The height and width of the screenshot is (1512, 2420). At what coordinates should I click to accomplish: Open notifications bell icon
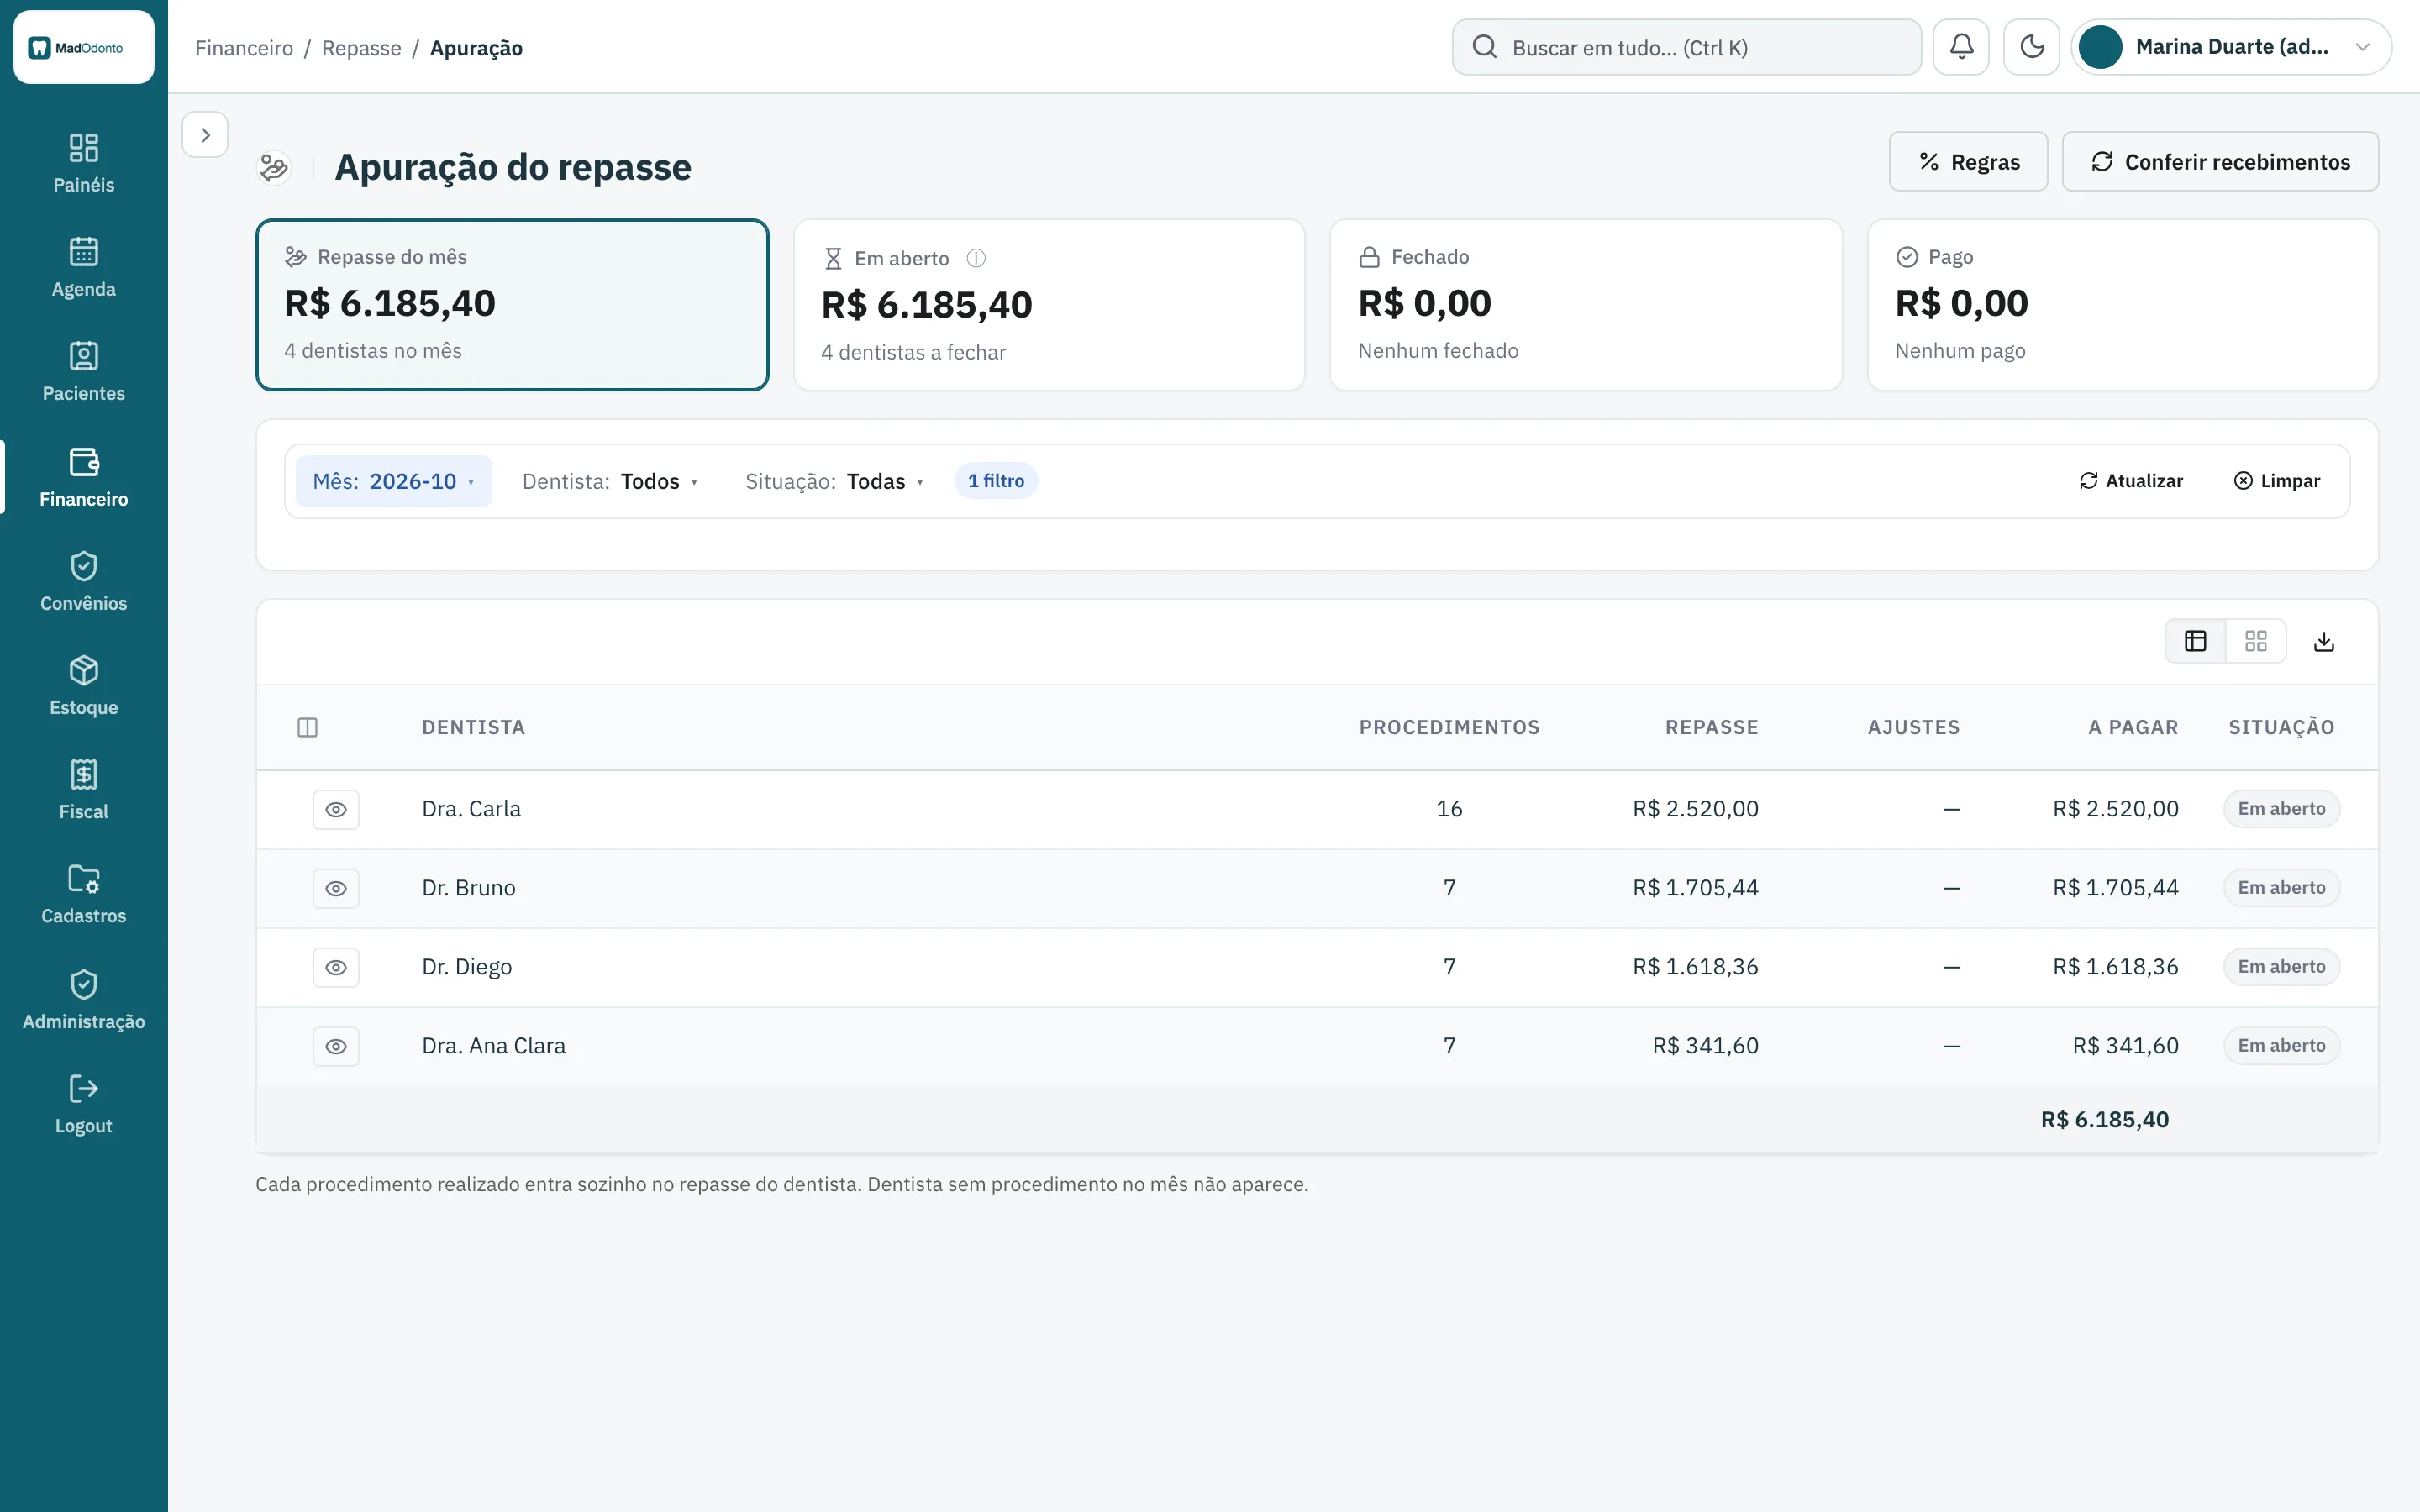[1960, 47]
